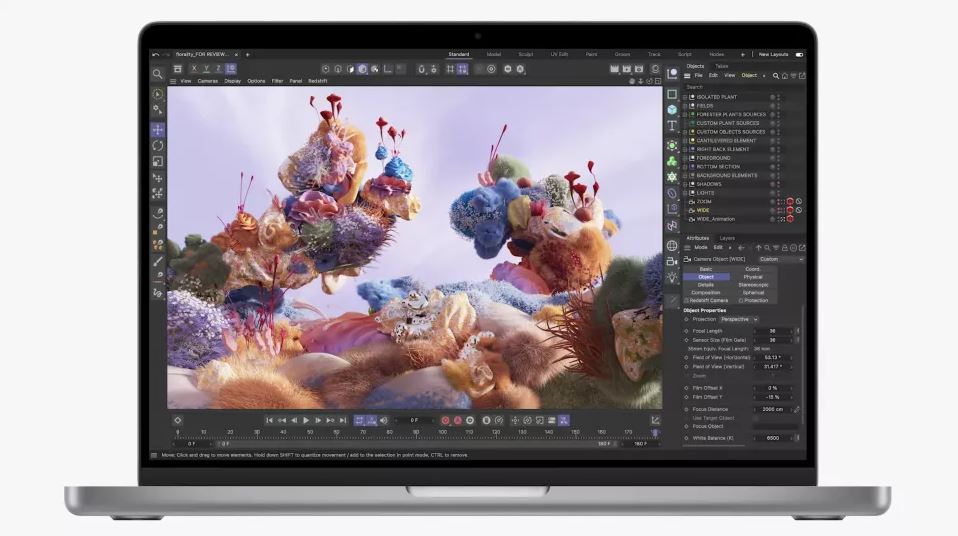Select the WIDE_Animation camera object

pyautogui.click(x=715, y=219)
